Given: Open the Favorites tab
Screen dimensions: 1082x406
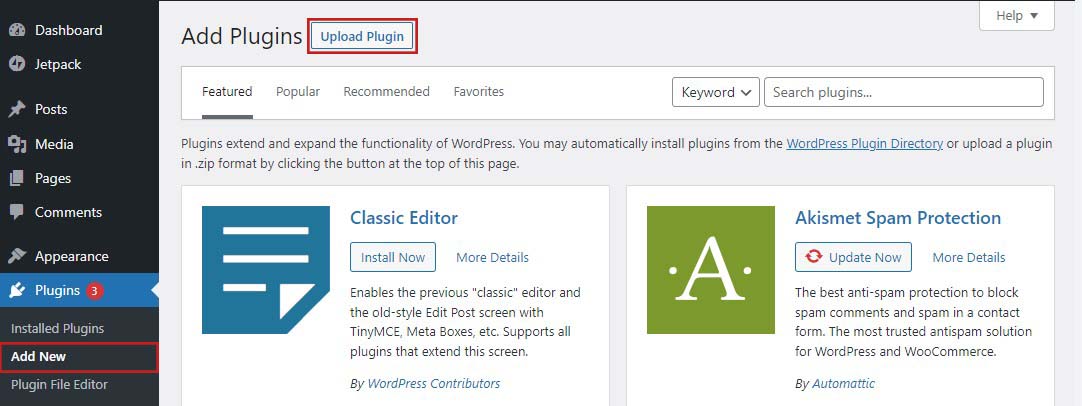Looking at the screenshot, I should click(479, 92).
